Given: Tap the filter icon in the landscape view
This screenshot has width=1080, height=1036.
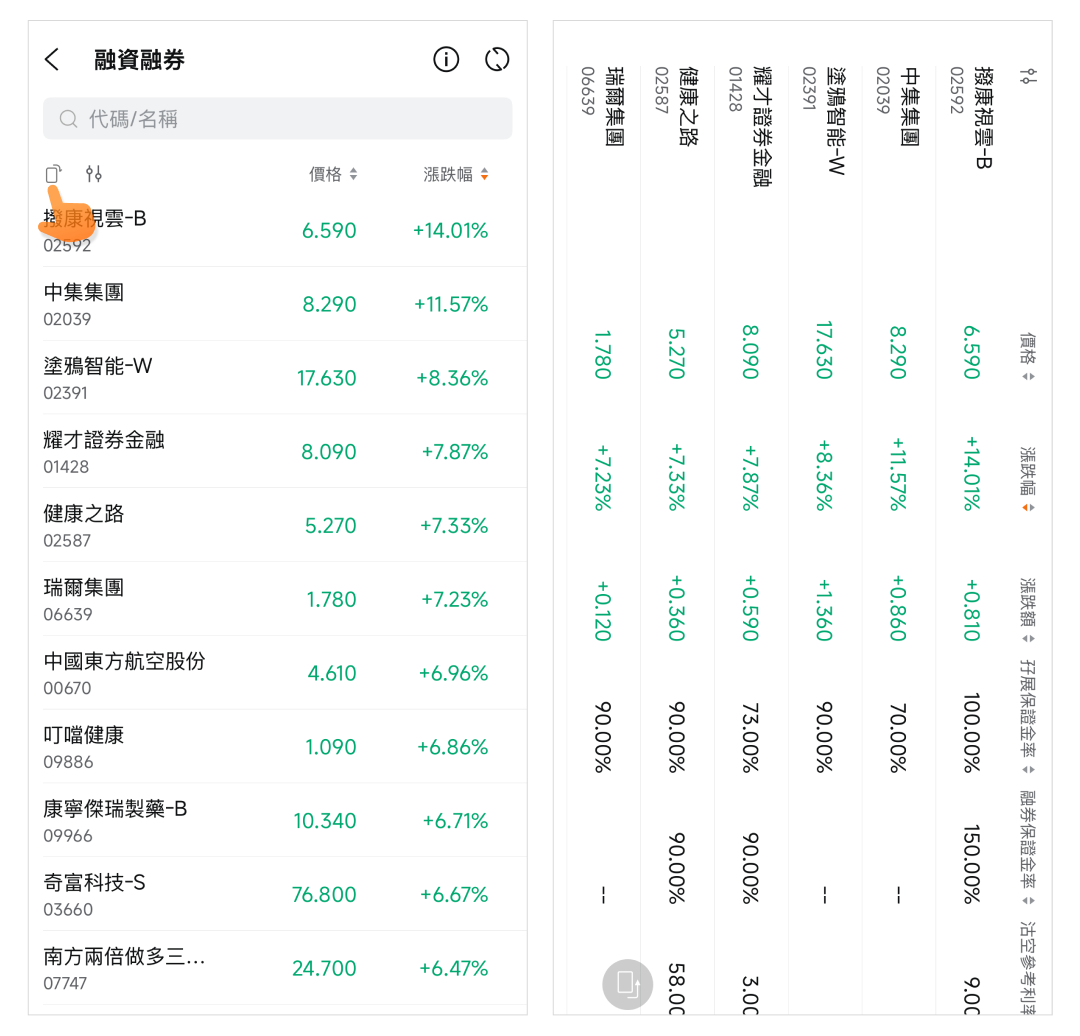Looking at the screenshot, I should [1028, 76].
